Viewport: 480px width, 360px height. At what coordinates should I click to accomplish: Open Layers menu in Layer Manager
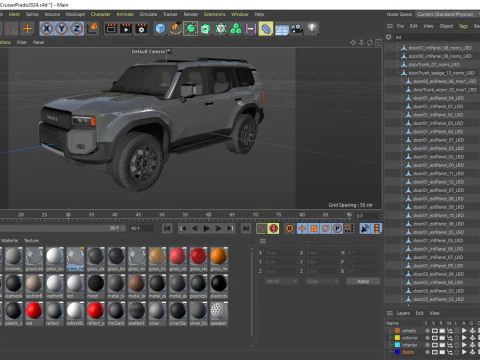point(403,313)
